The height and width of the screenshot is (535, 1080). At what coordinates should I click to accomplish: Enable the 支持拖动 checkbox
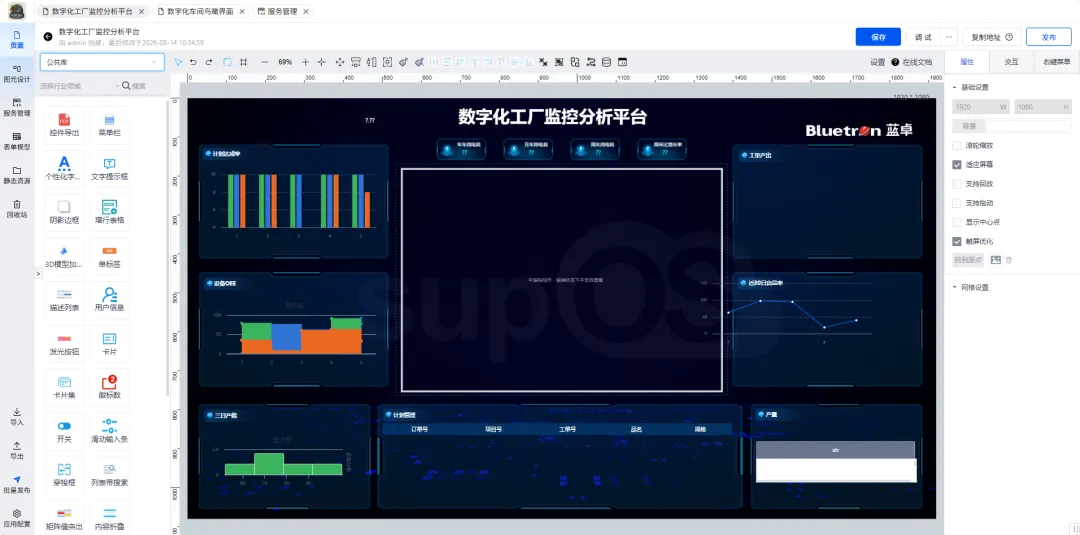click(957, 203)
